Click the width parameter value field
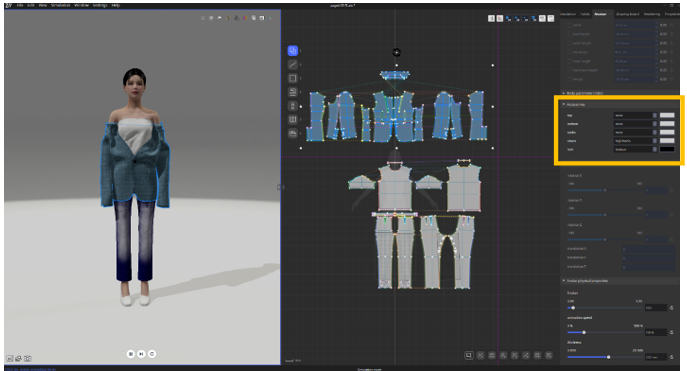This screenshot has width=687, height=371. pos(635,25)
